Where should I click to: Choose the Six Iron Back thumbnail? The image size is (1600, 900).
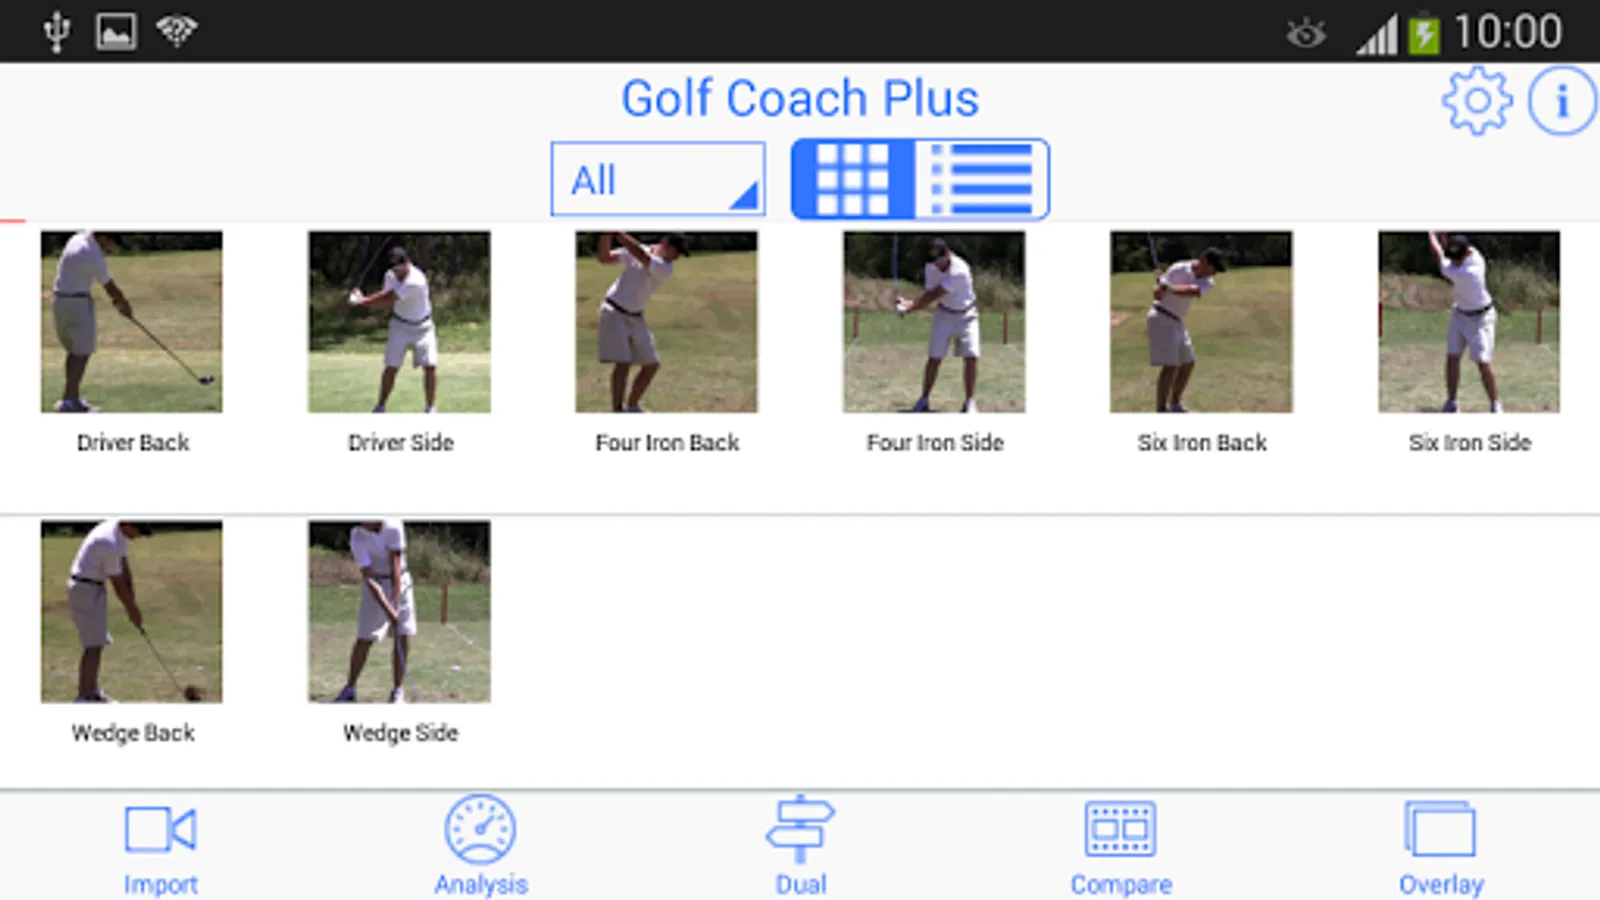point(1201,322)
